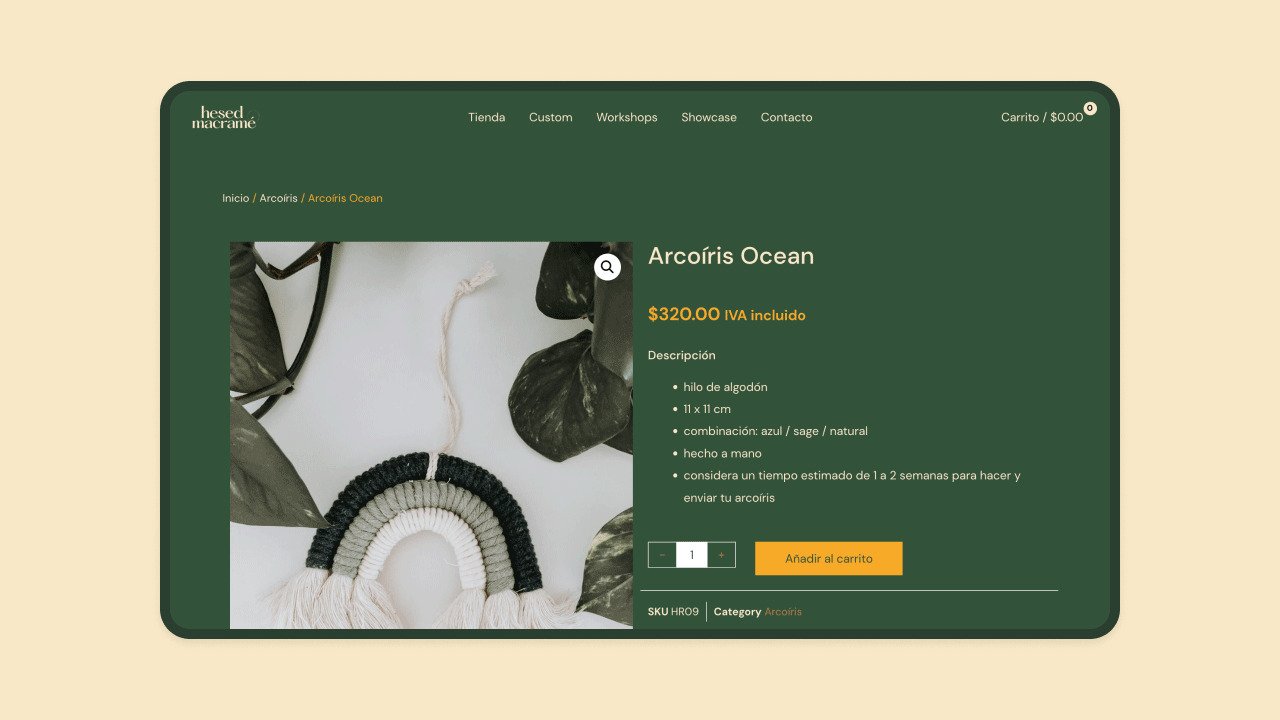Image resolution: width=1280 pixels, height=720 pixels.
Task: Increase quantity with the plus button
Action: pyautogui.click(x=721, y=555)
